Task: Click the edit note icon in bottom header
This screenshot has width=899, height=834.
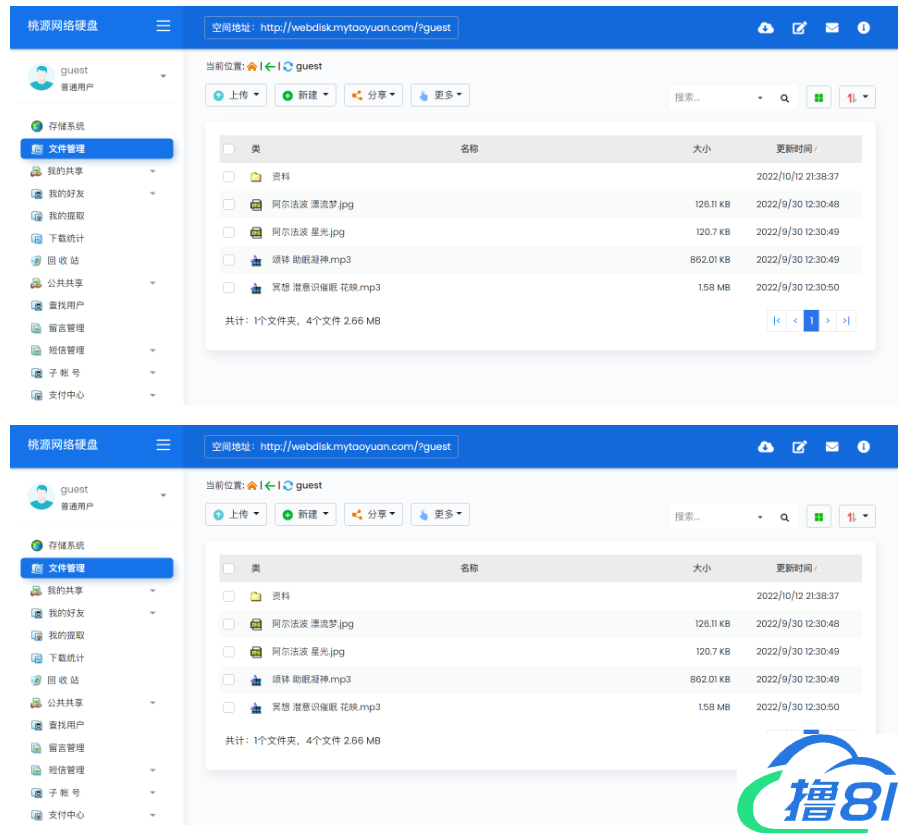Action: pos(799,447)
